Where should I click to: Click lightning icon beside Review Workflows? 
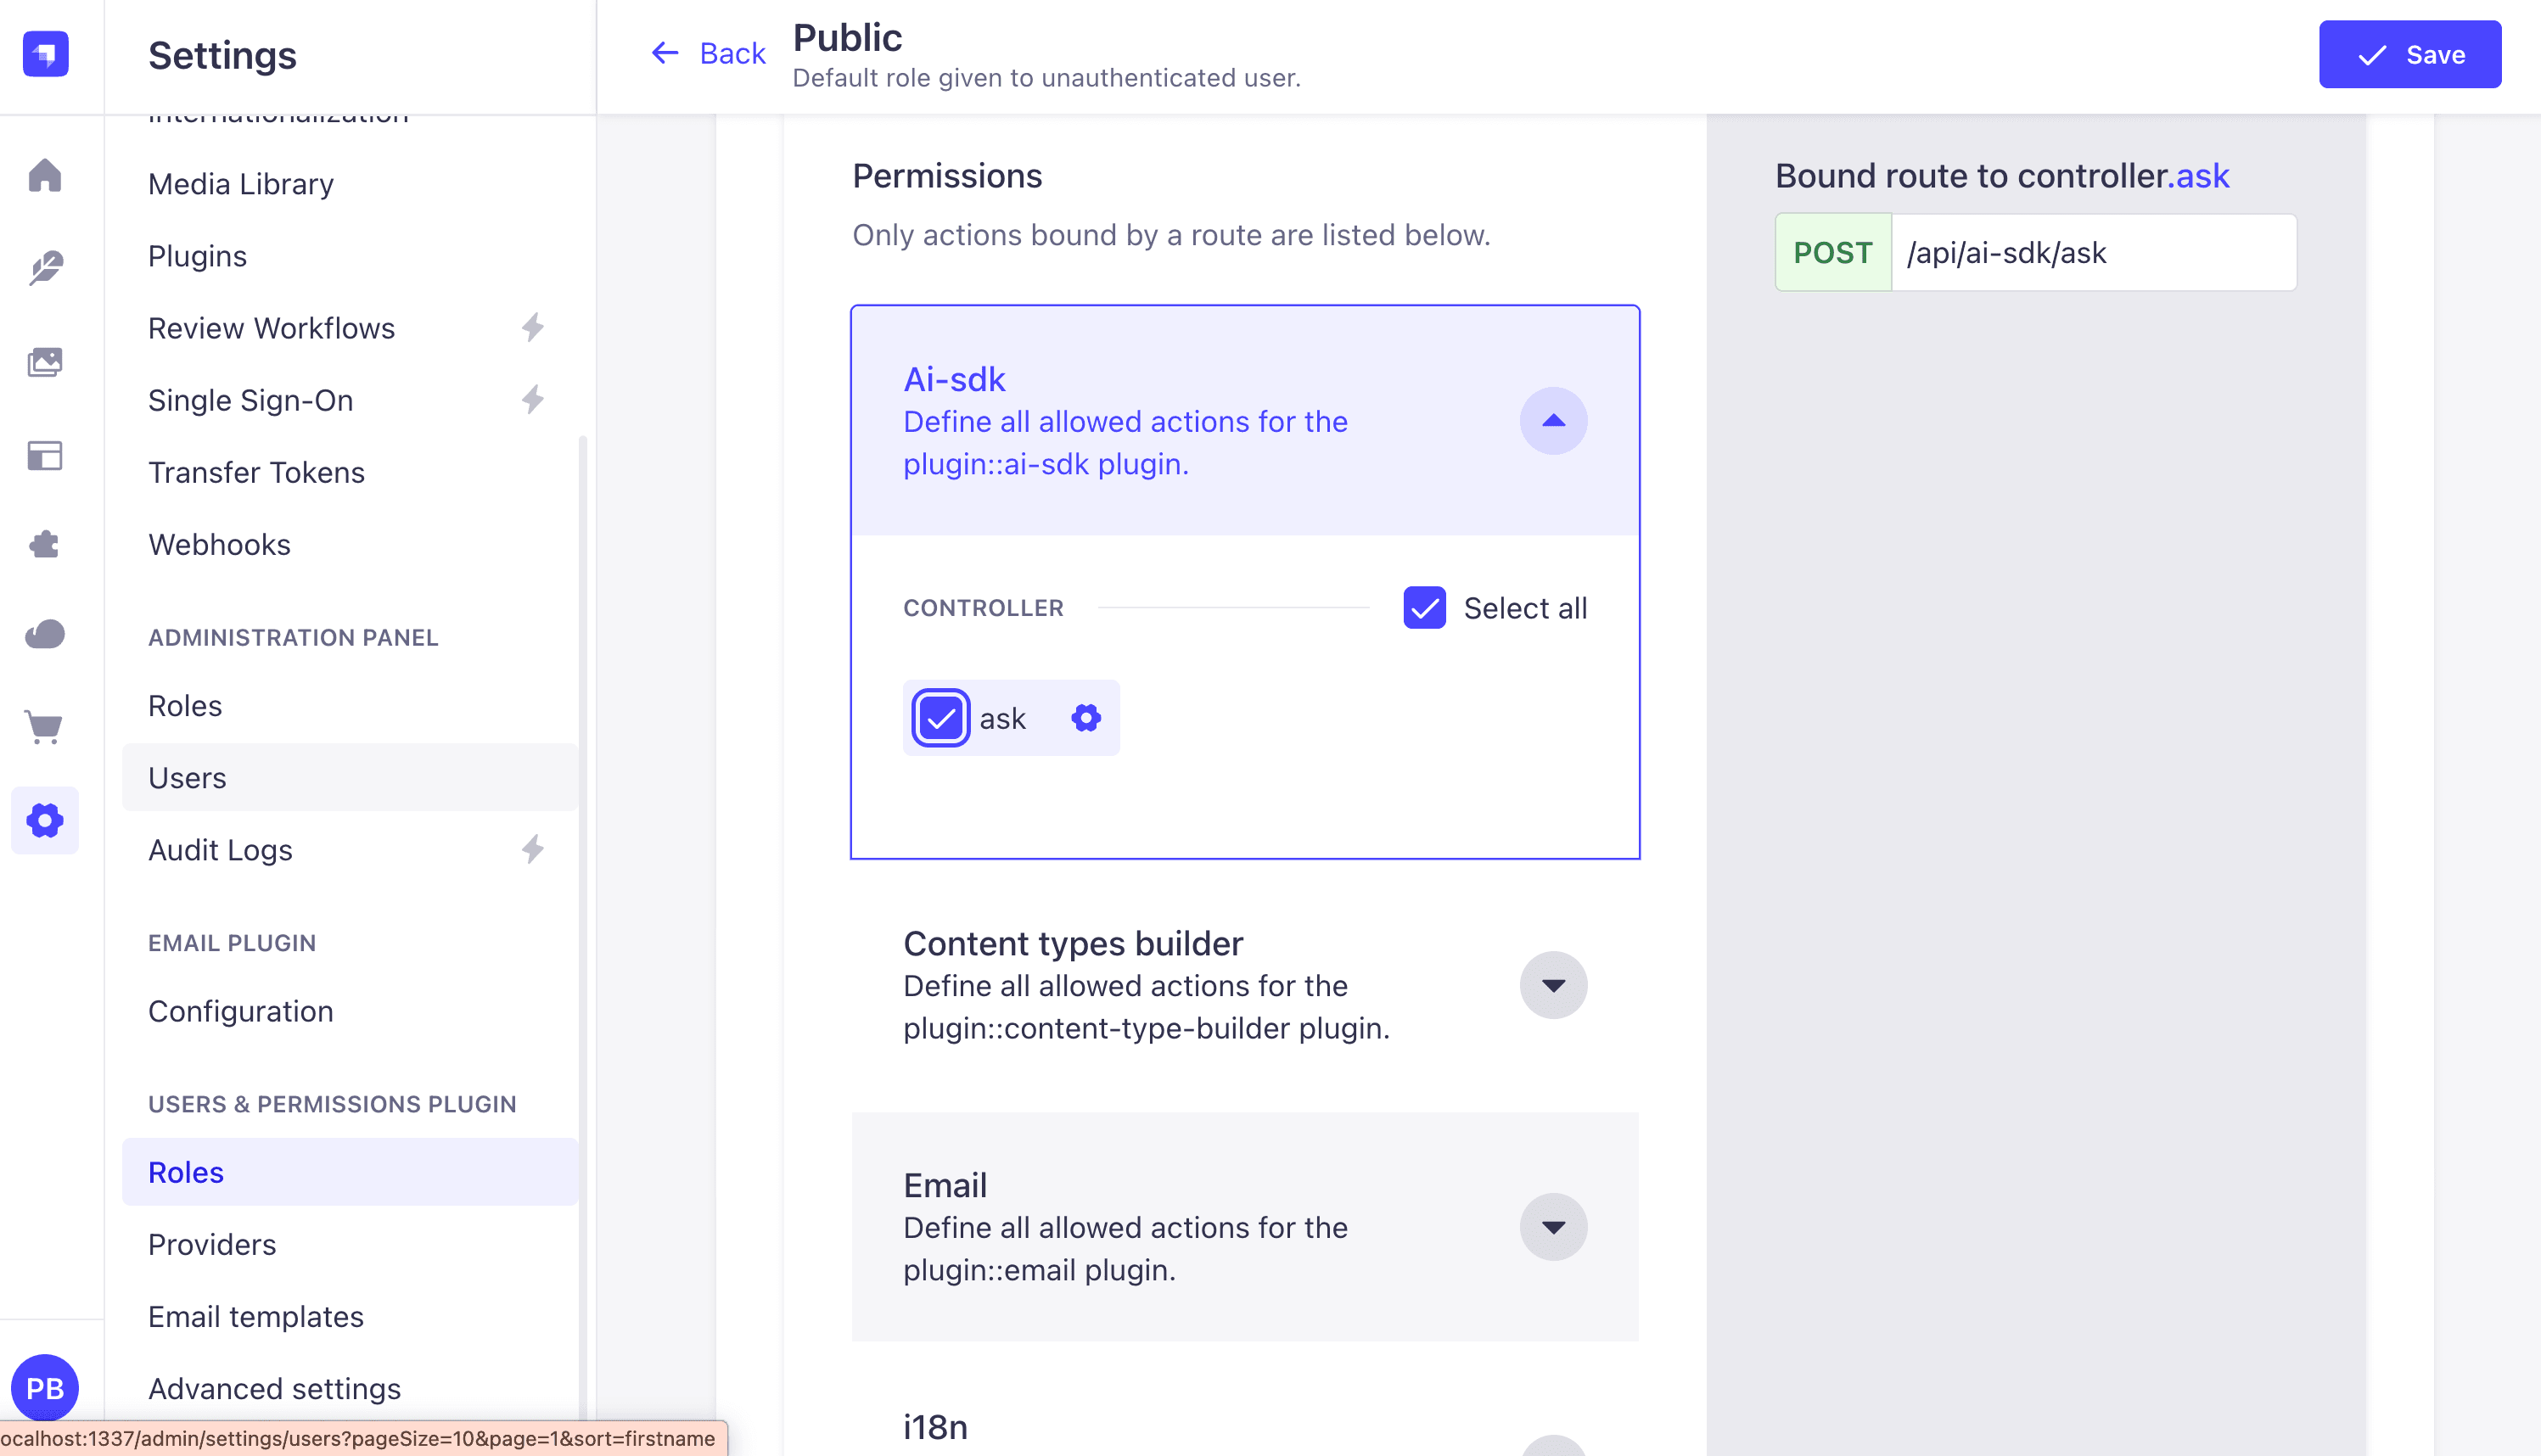533,328
